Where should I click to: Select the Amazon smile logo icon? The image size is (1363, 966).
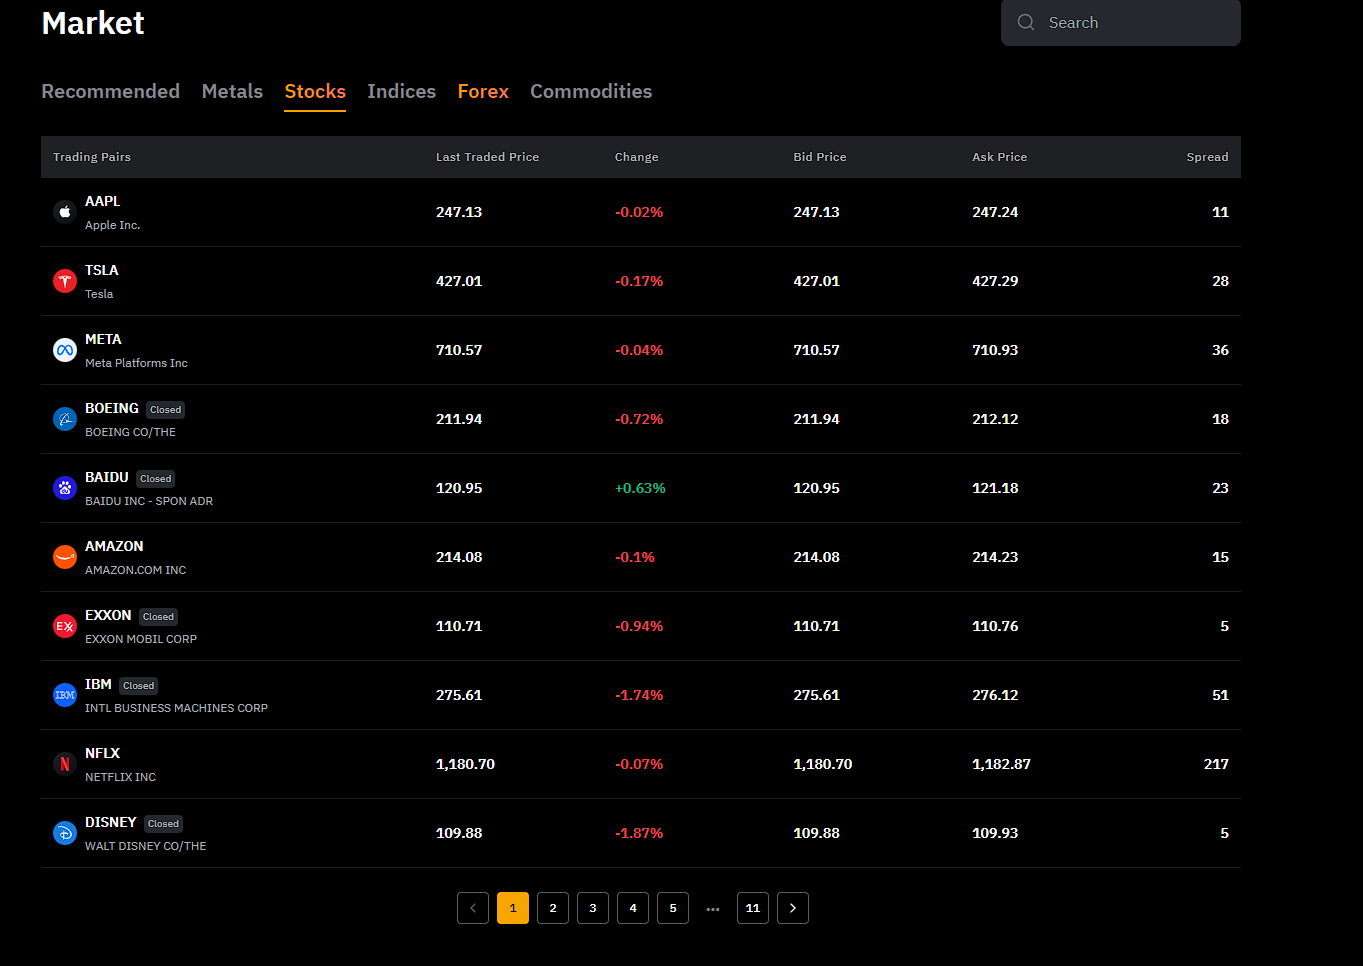[64, 557]
